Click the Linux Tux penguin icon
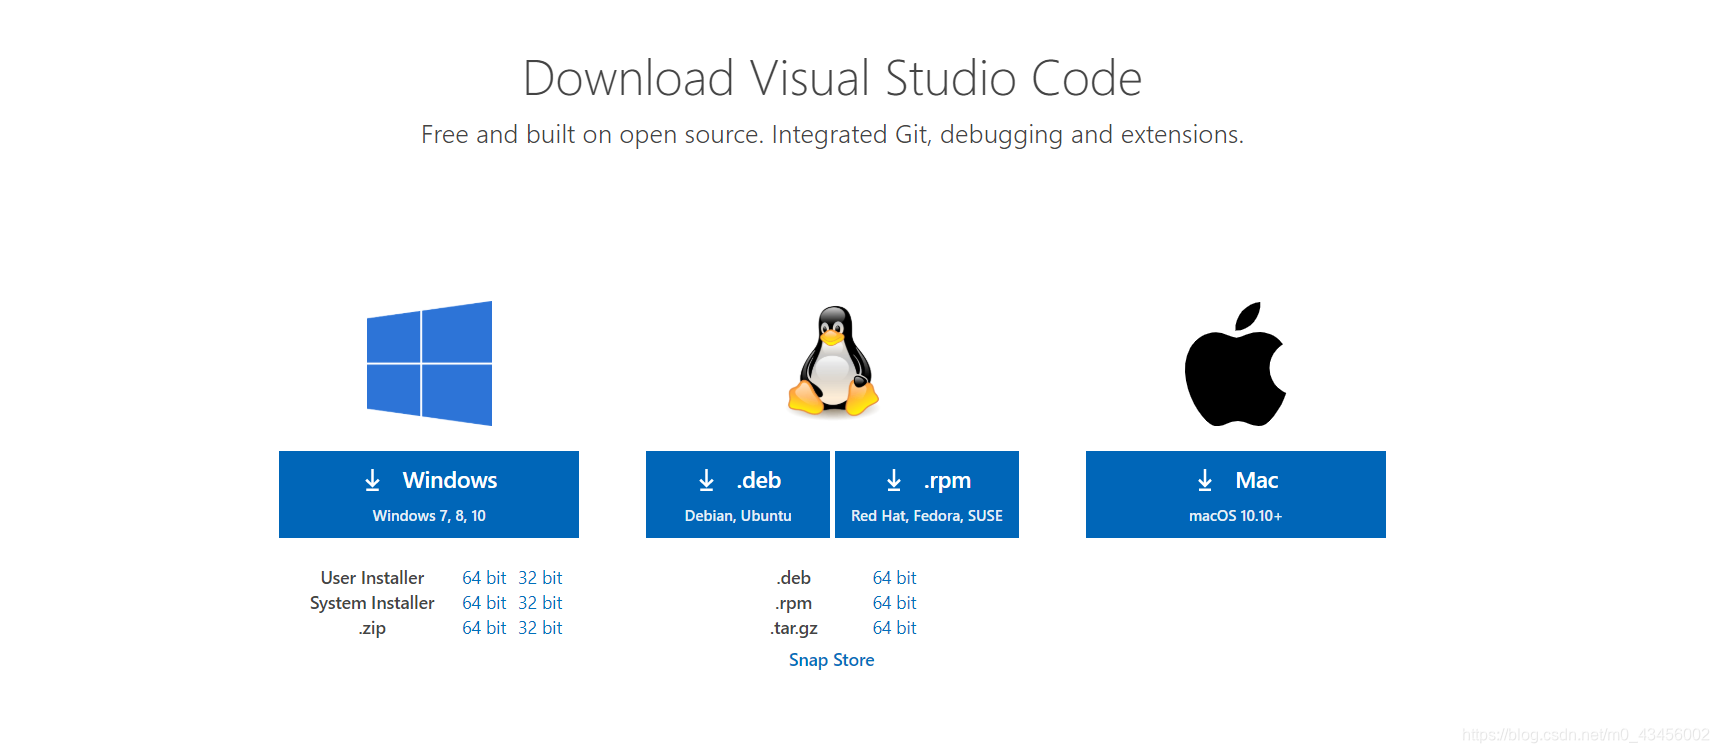1719x753 pixels. click(833, 360)
